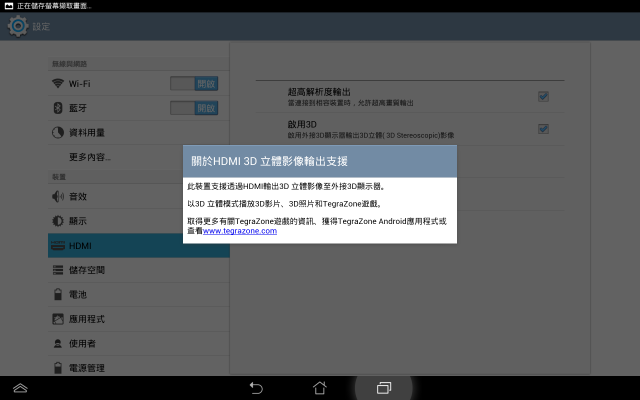Select 使用者 label in sidebar
This screenshot has width=640, height=400.
(82, 343)
